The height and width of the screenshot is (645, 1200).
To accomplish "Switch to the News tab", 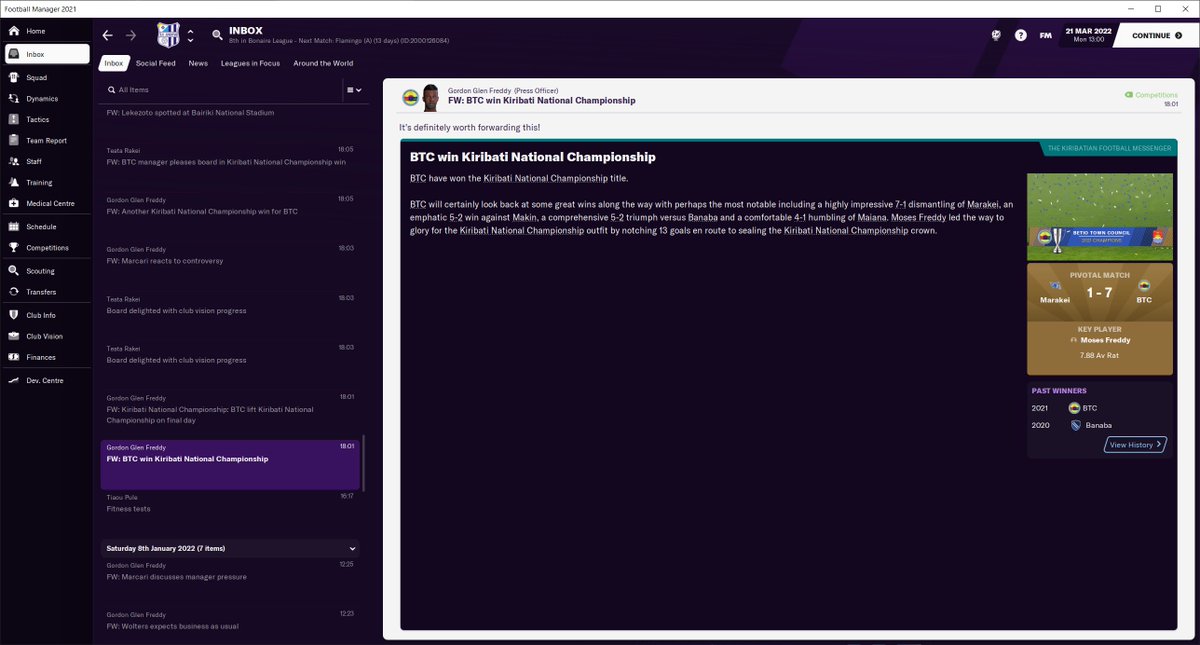I will [198, 63].
